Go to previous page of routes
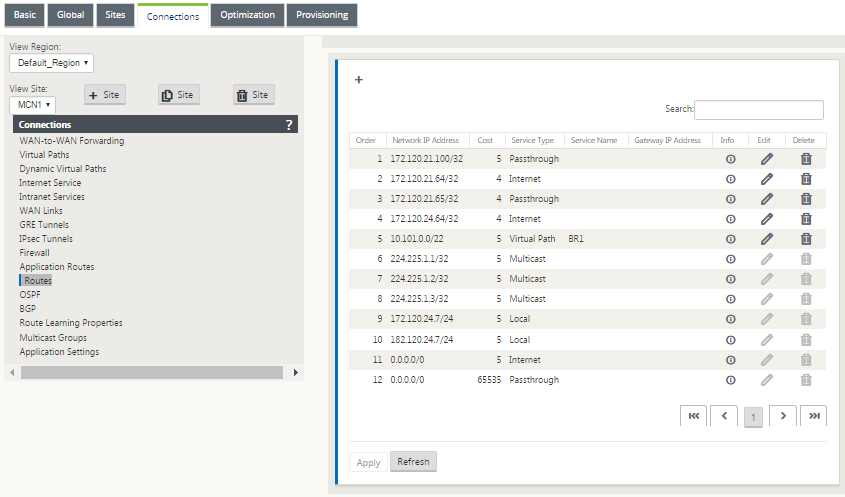This screenshot has height=497, width=845. pos(724,416)
